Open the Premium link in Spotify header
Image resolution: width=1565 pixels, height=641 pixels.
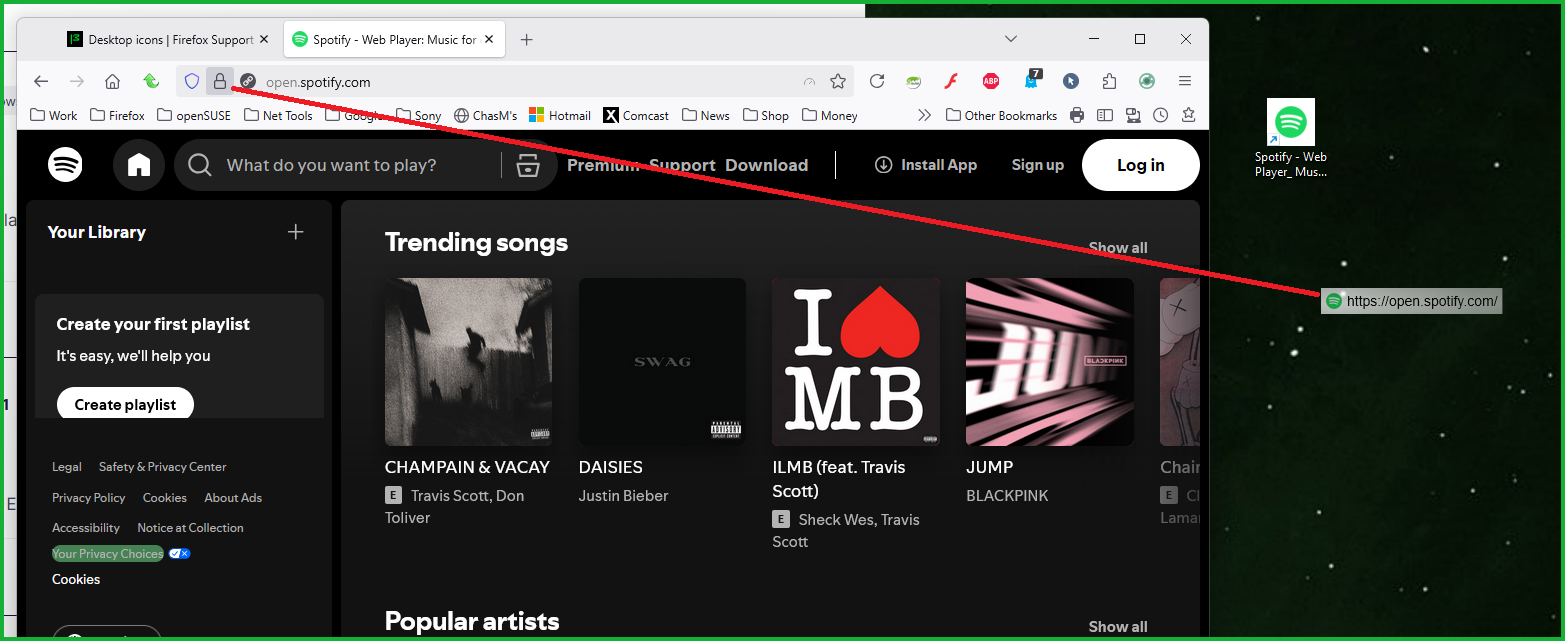(x=603, y=165)
